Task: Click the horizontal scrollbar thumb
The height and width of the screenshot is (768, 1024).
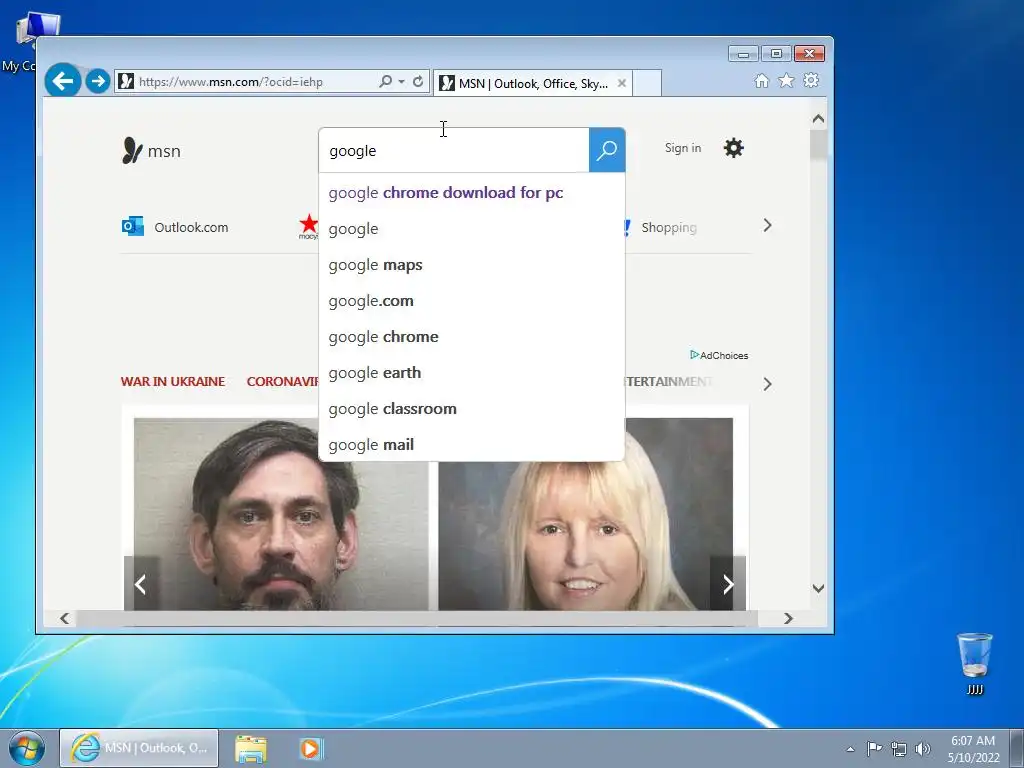Action: (417, 618)
